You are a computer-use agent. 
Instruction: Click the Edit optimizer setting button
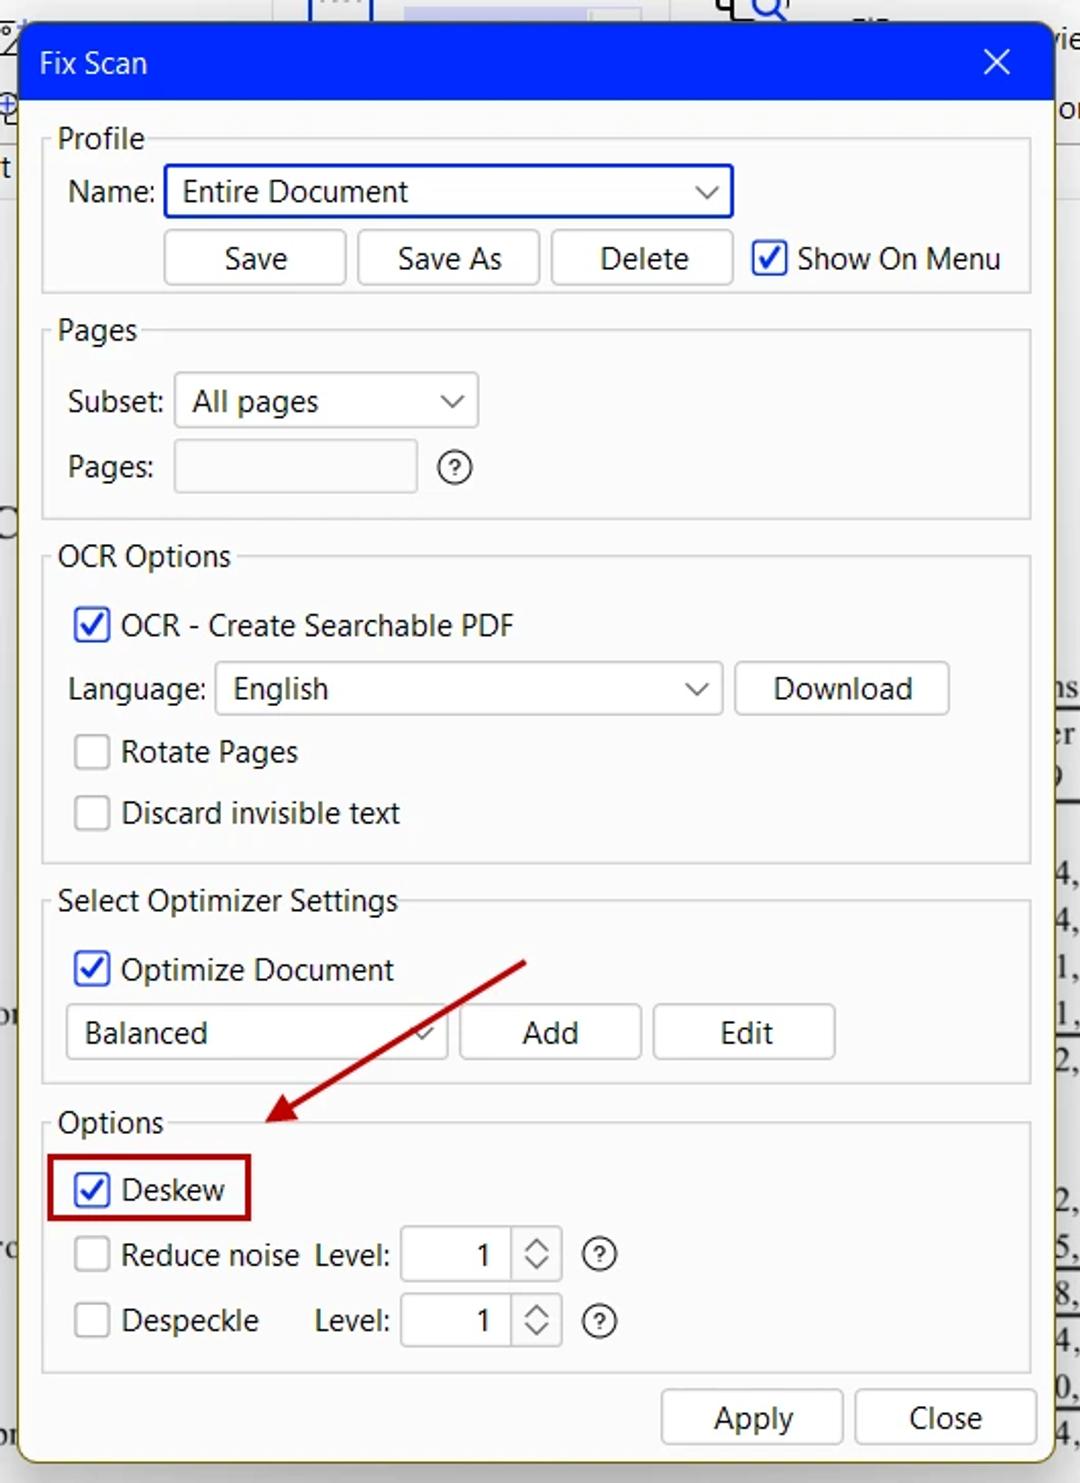pyautogui.click(x=744, y=1032)
